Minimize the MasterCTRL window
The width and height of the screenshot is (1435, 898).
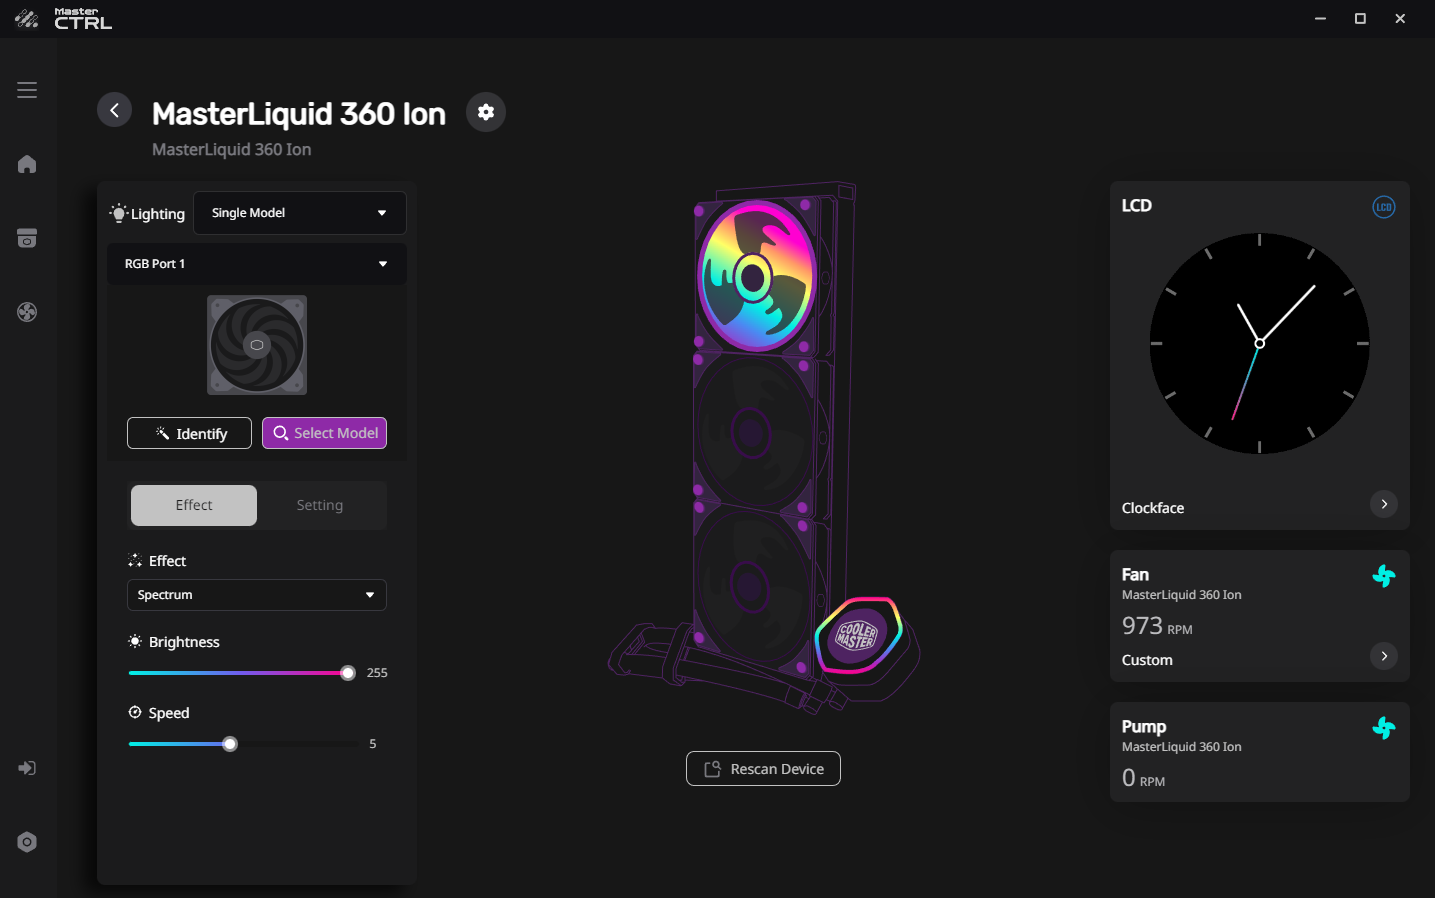click(x=1320, y=19)
